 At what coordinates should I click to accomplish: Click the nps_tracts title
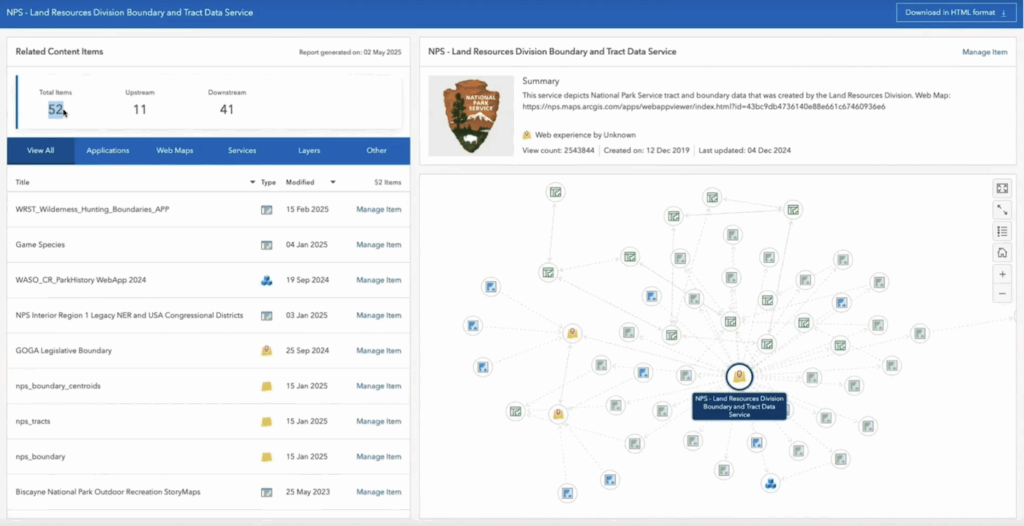click(33, 421)
